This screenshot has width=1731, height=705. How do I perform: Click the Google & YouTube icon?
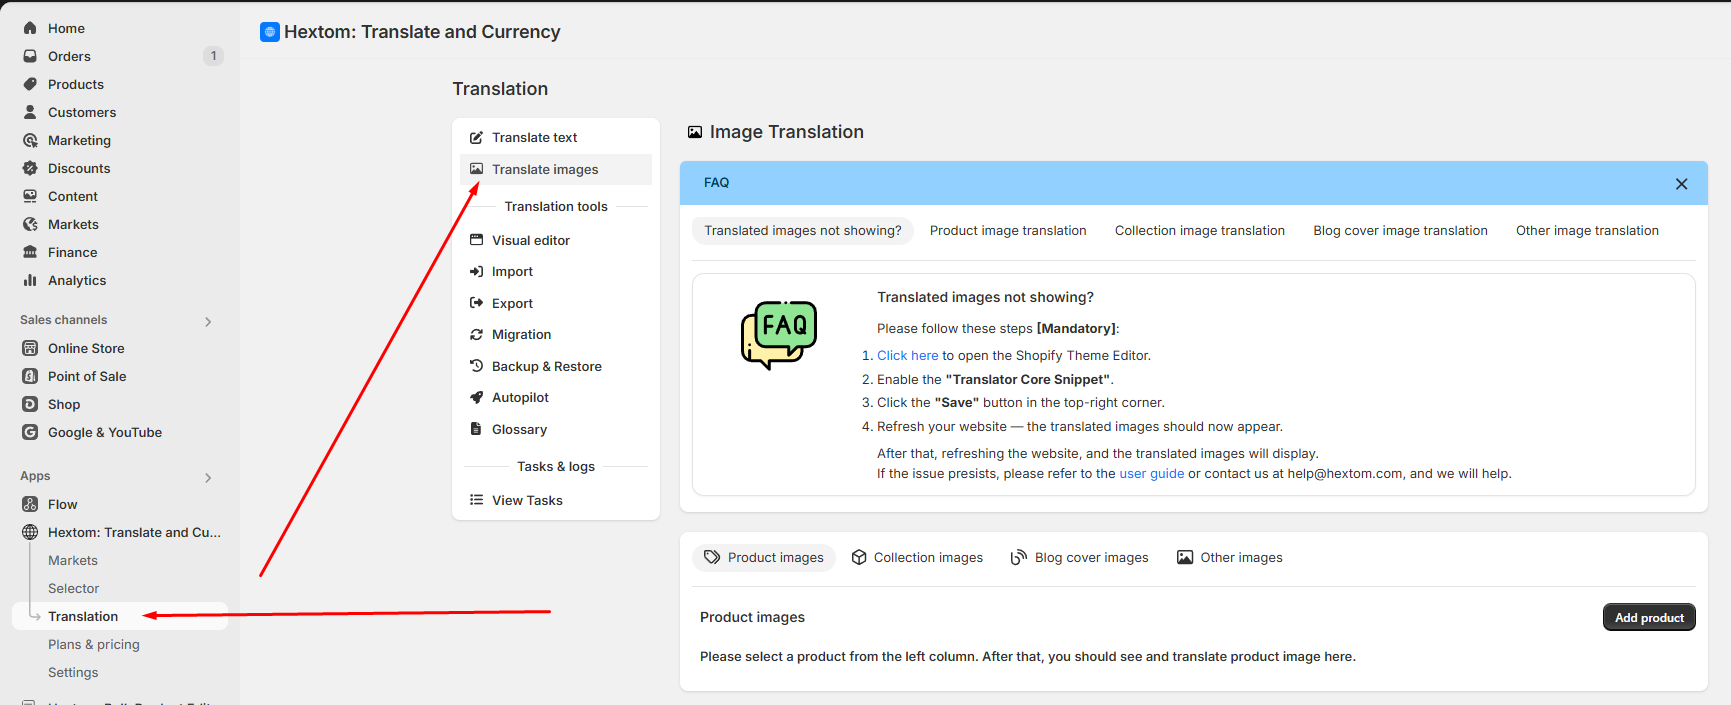click(30, 432)
